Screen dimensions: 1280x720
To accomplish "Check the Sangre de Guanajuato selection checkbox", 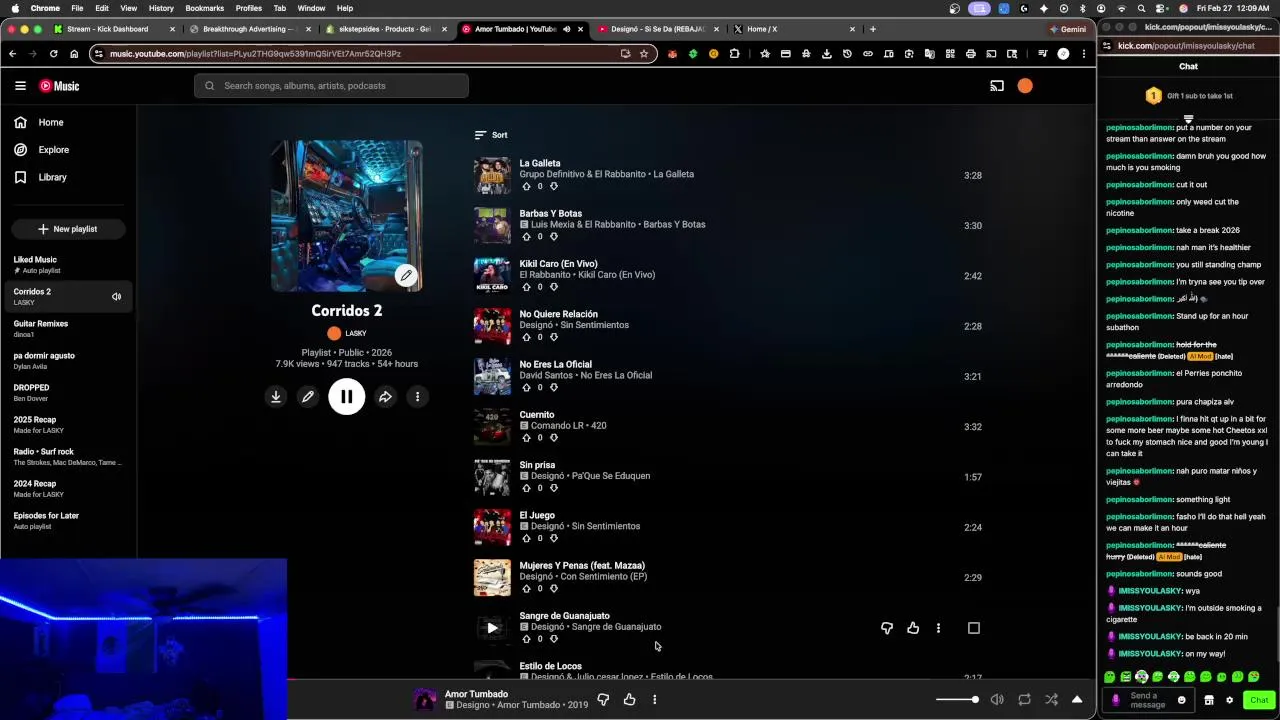I will pos(974,628).
